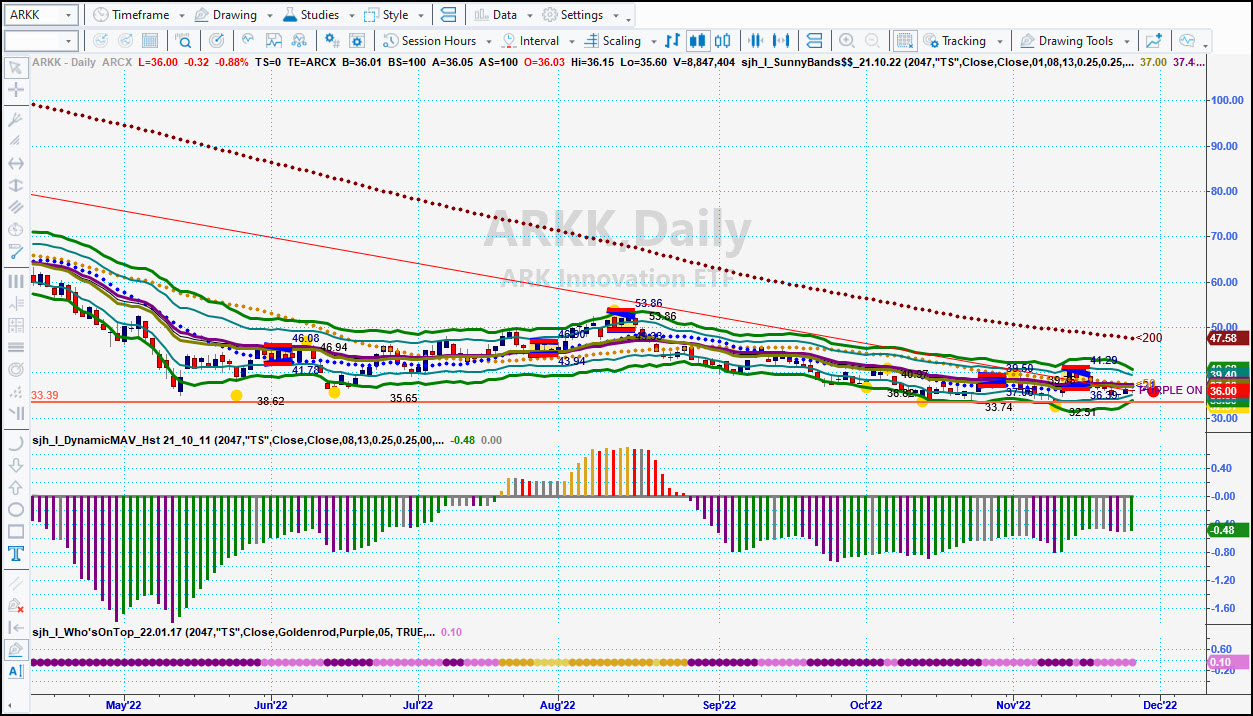1253x716 pixels.
Task: Click the gear with hash icon
Action: click(x=331, y=41)
